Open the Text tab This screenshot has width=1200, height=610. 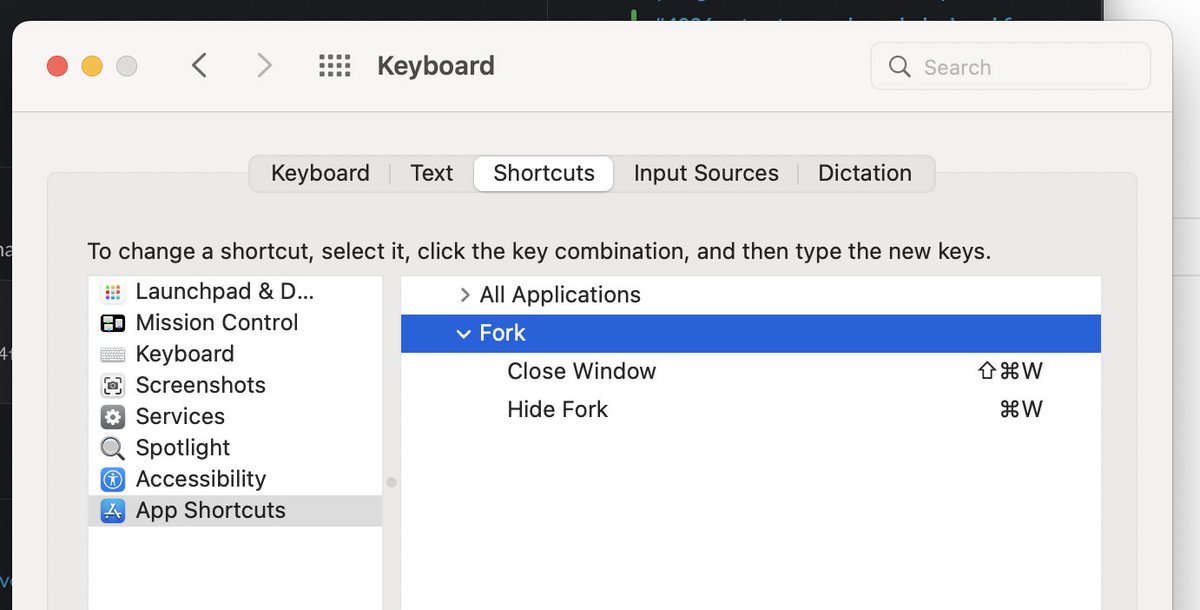[432, 173]
